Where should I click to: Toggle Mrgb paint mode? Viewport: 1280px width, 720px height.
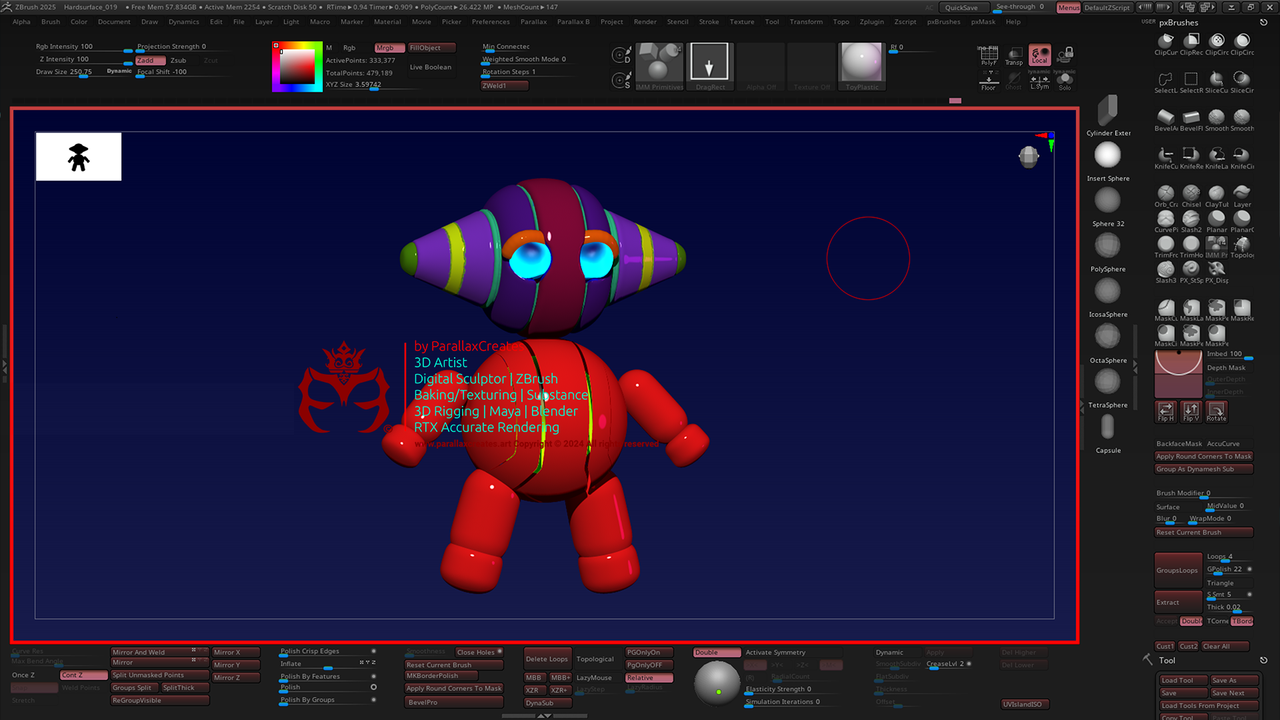coord(388,47)
